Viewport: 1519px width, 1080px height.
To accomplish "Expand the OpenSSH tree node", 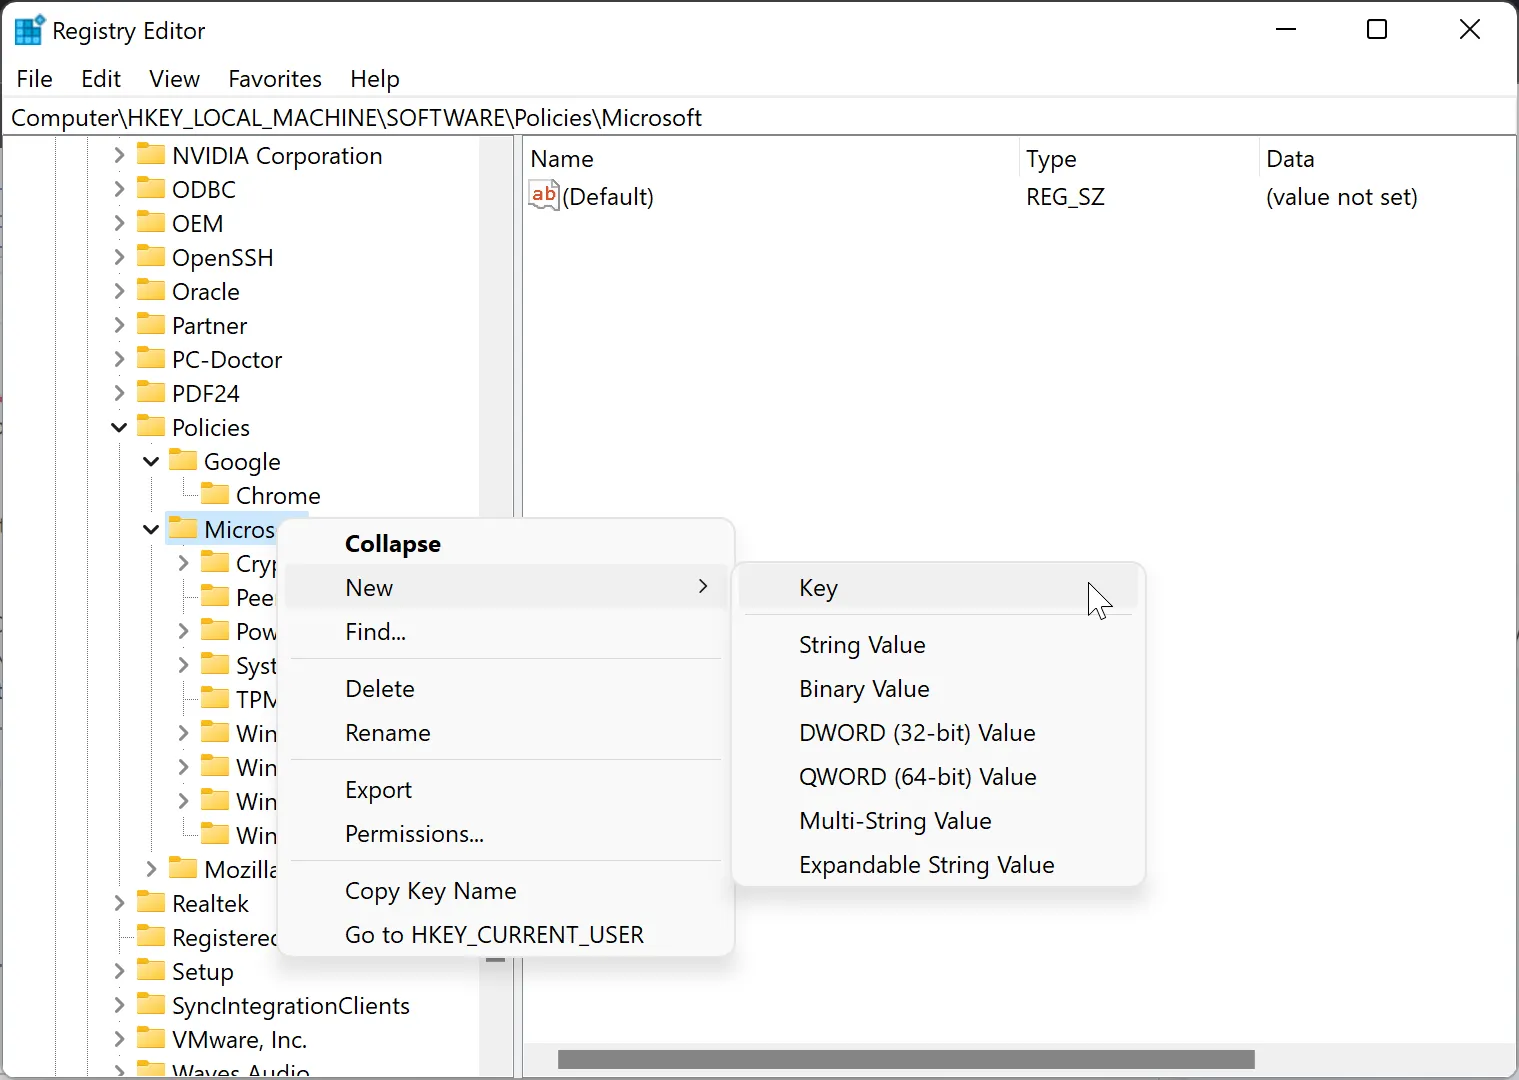I will (118, 257).
